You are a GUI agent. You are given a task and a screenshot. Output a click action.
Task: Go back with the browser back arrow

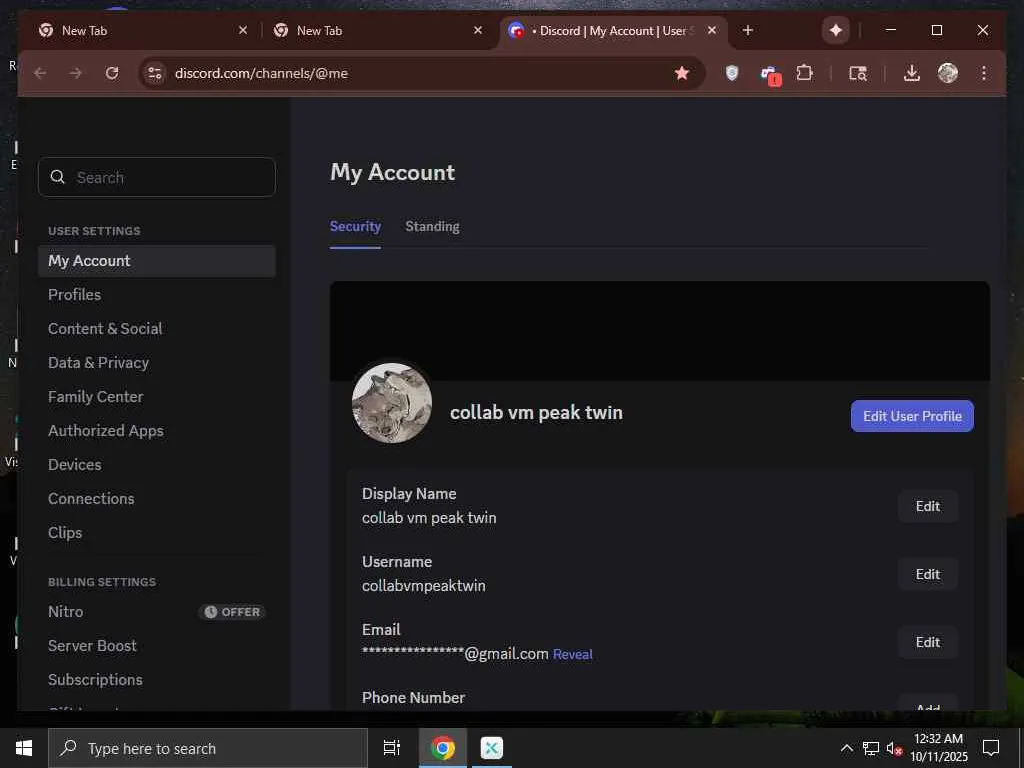point(40,73)
